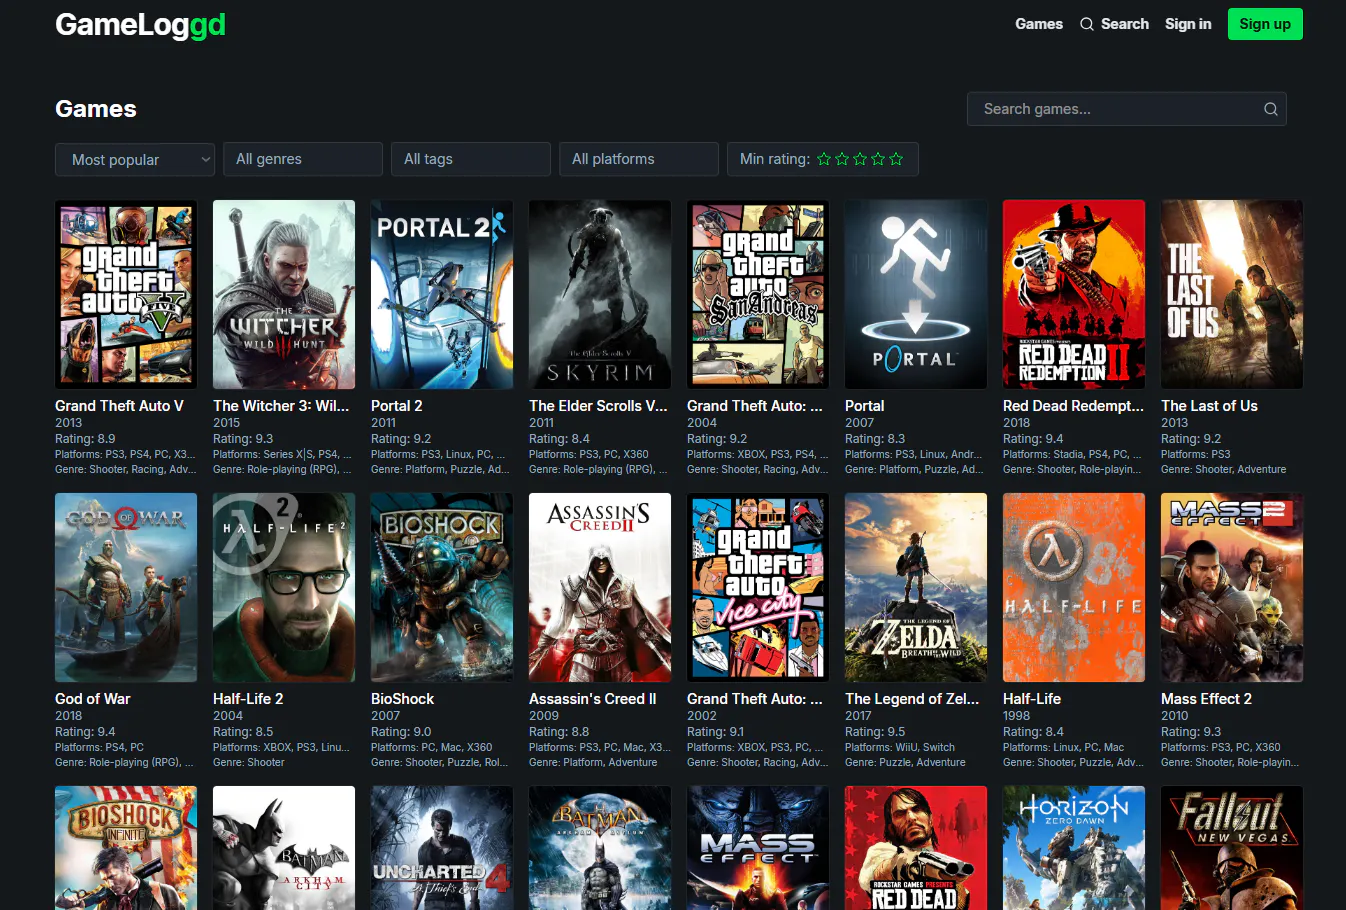Focus the Search games input field
This screenshot has height=910, width=1346.
1127,109
